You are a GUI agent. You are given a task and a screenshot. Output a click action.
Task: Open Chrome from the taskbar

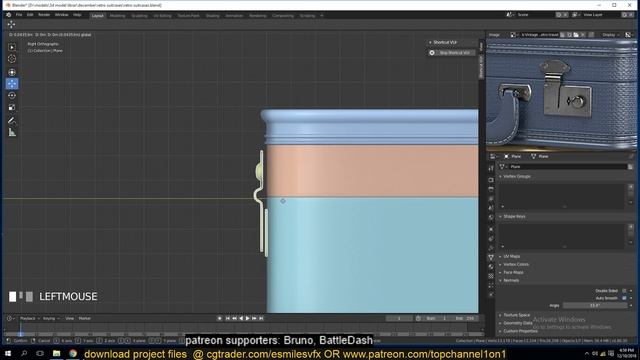pos(73,353)
